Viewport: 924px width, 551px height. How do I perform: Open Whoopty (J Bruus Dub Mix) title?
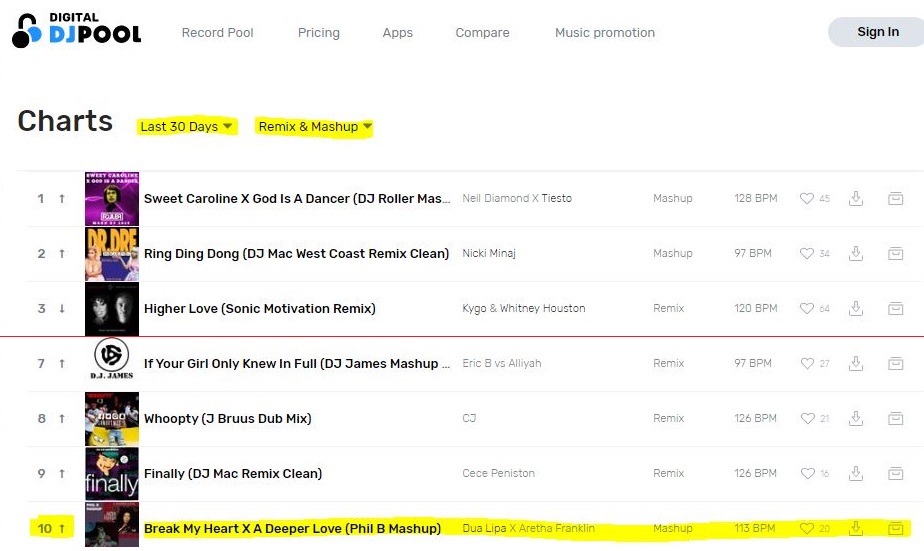click(x=227, y=418)
